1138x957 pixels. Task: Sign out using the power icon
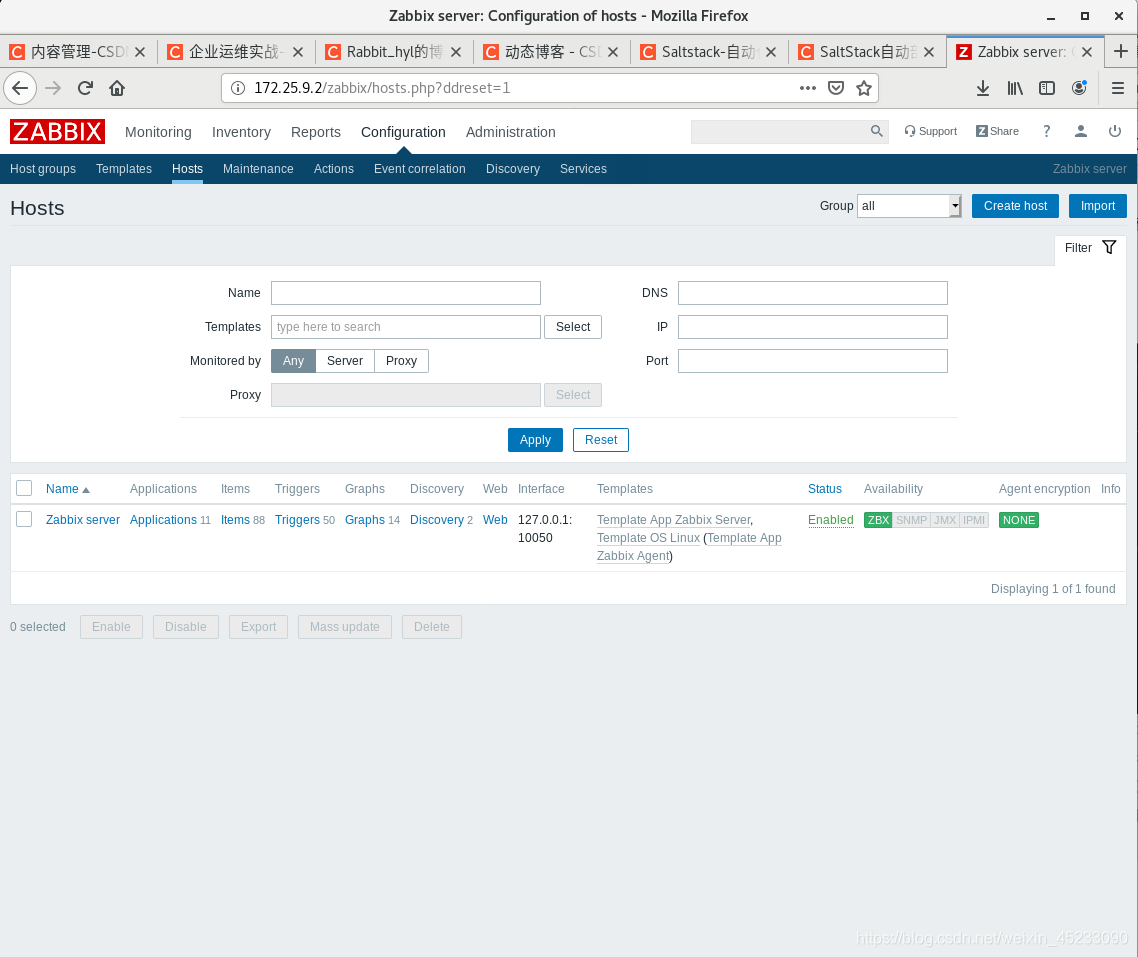coord(1115,131)
